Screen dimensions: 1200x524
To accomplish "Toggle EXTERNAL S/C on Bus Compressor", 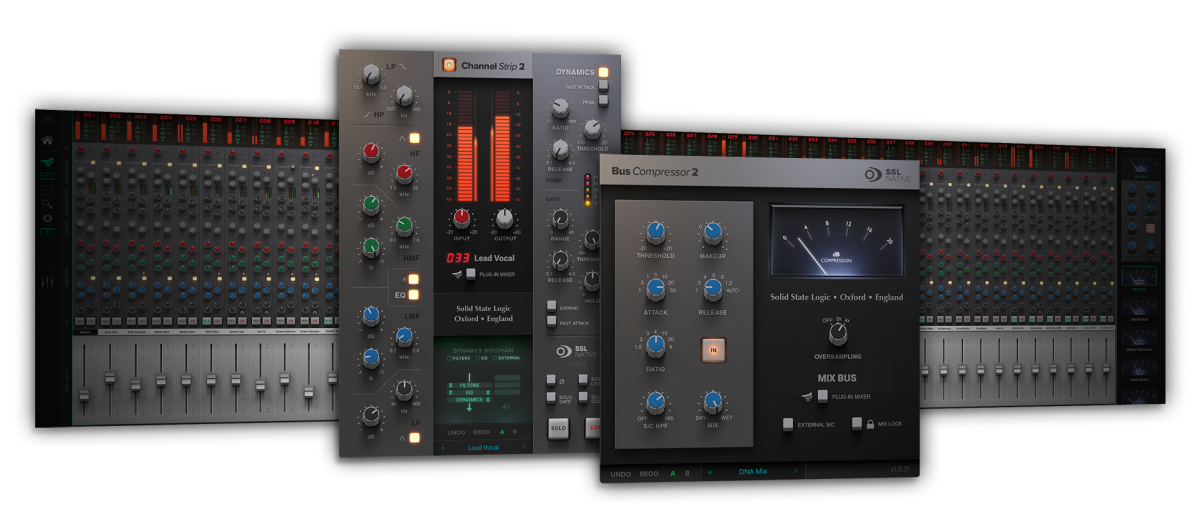I will click(788, 424).
